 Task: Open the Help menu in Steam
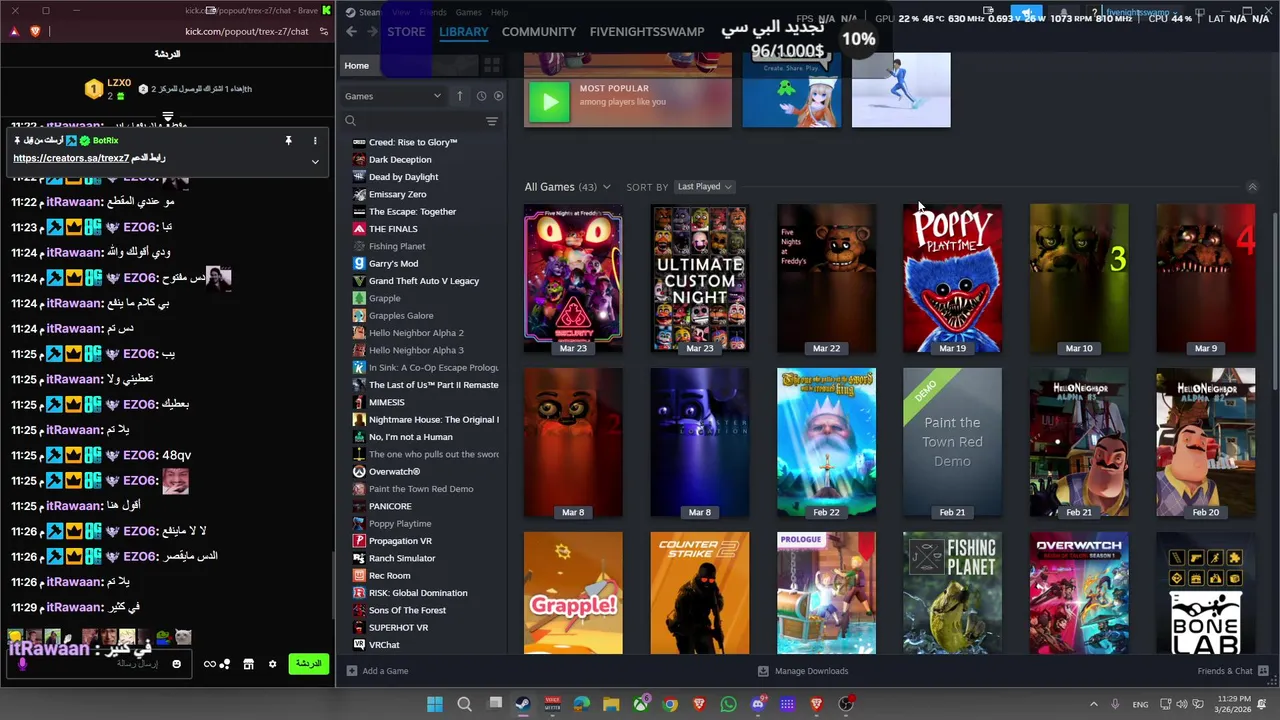coord(500,12)
